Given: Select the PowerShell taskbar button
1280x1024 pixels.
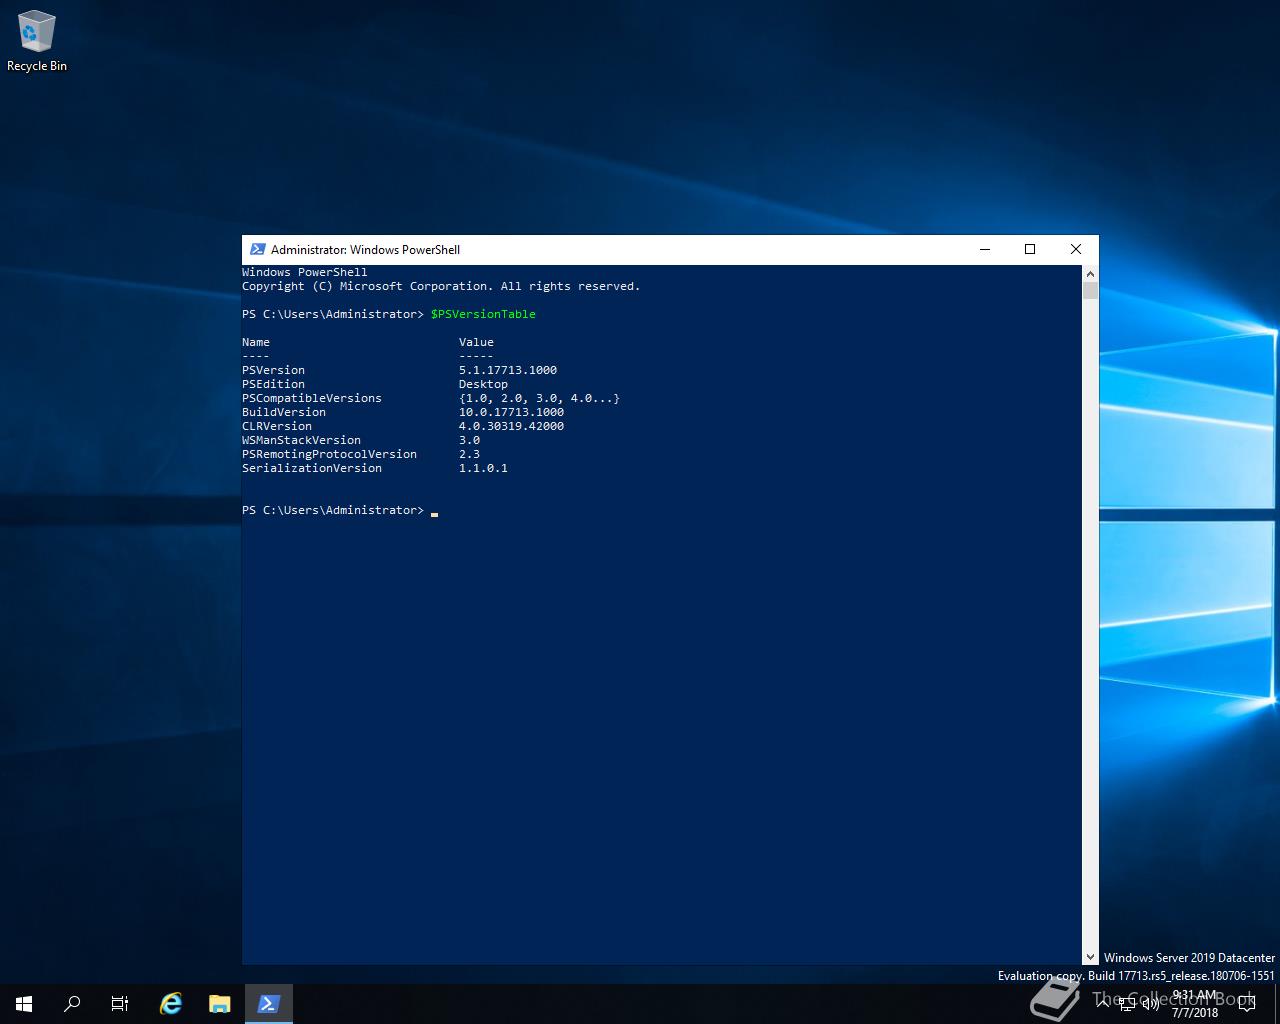Looking at the screenshot, I should [x=268, y=1004].
